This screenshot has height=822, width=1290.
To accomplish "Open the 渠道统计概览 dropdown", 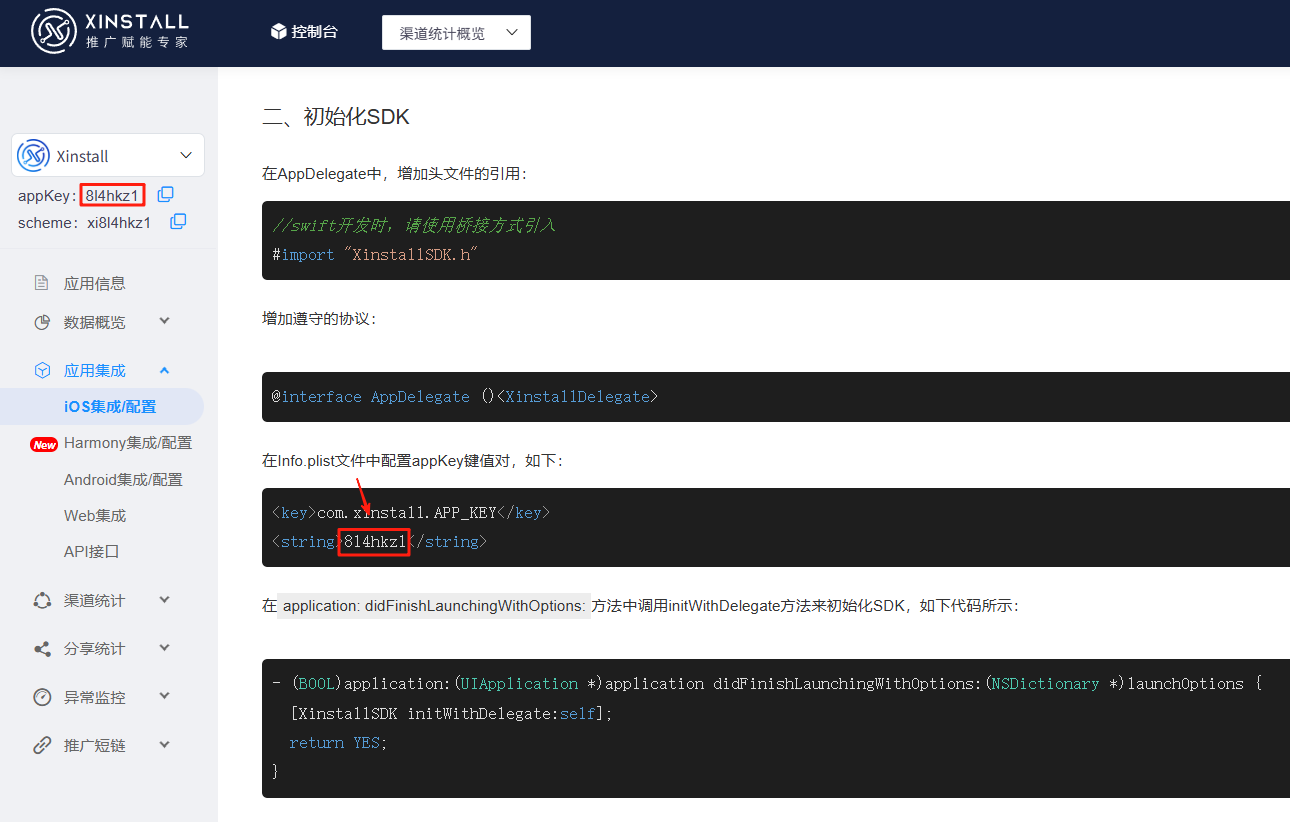I will click(456, 33).
